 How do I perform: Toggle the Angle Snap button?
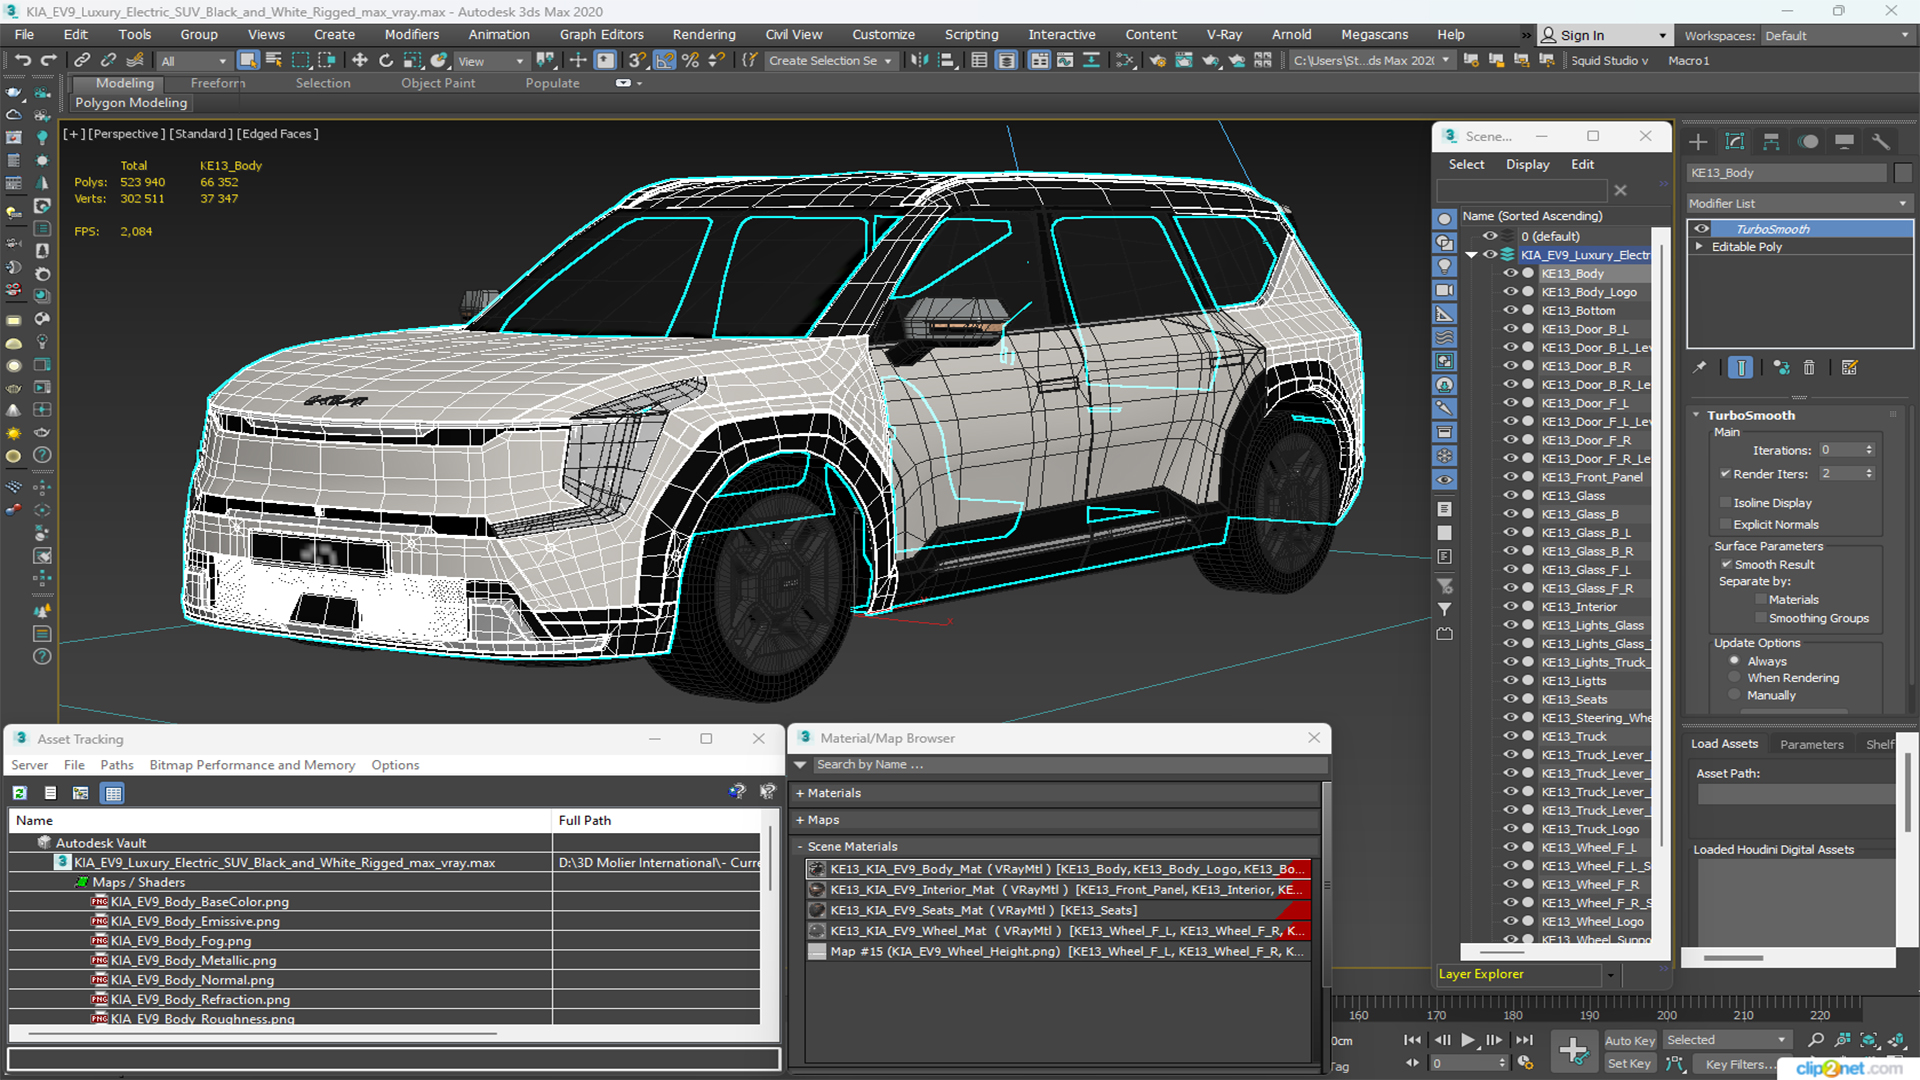664,61
